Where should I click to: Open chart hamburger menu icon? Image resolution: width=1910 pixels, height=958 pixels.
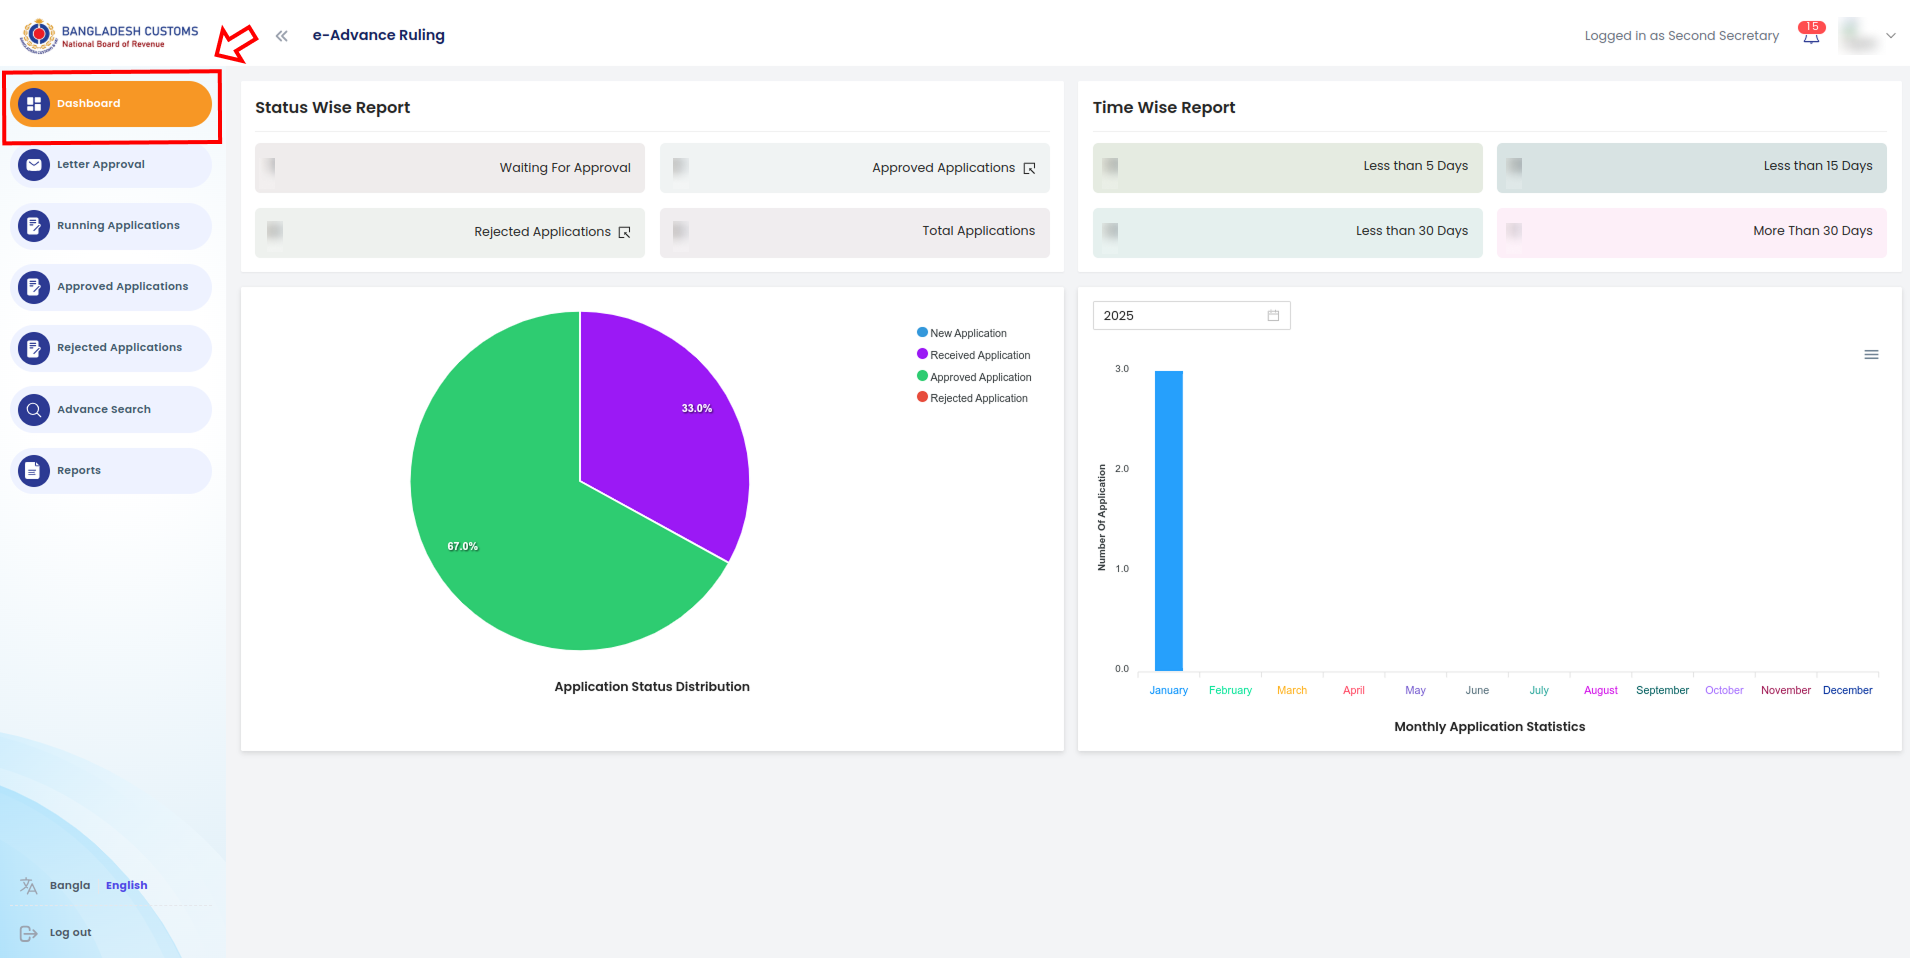click(x=1871, y=355)
